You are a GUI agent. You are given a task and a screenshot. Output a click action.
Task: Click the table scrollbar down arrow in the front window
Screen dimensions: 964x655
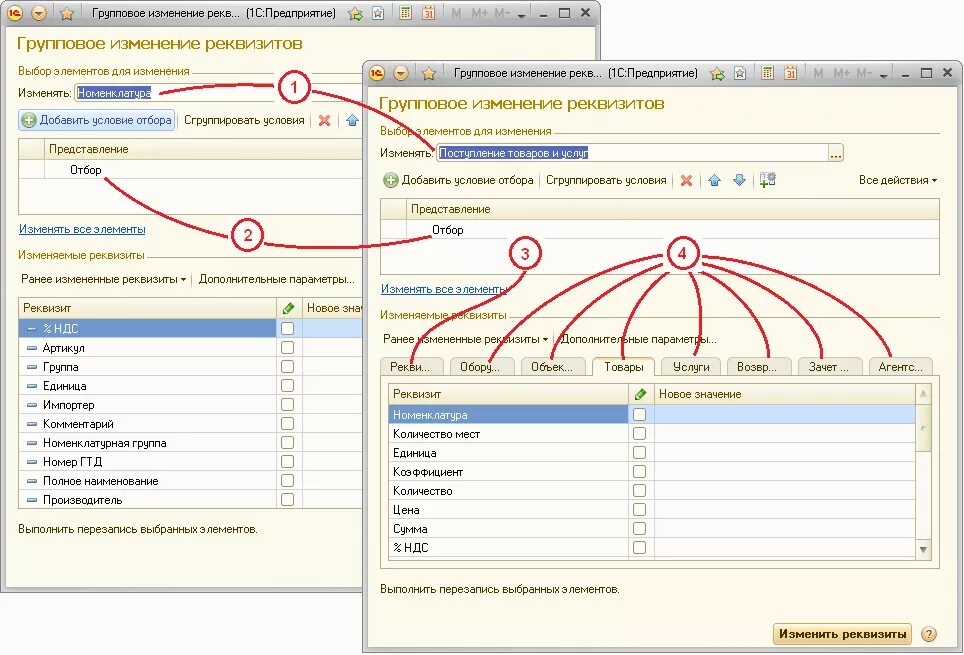(923, 550)
